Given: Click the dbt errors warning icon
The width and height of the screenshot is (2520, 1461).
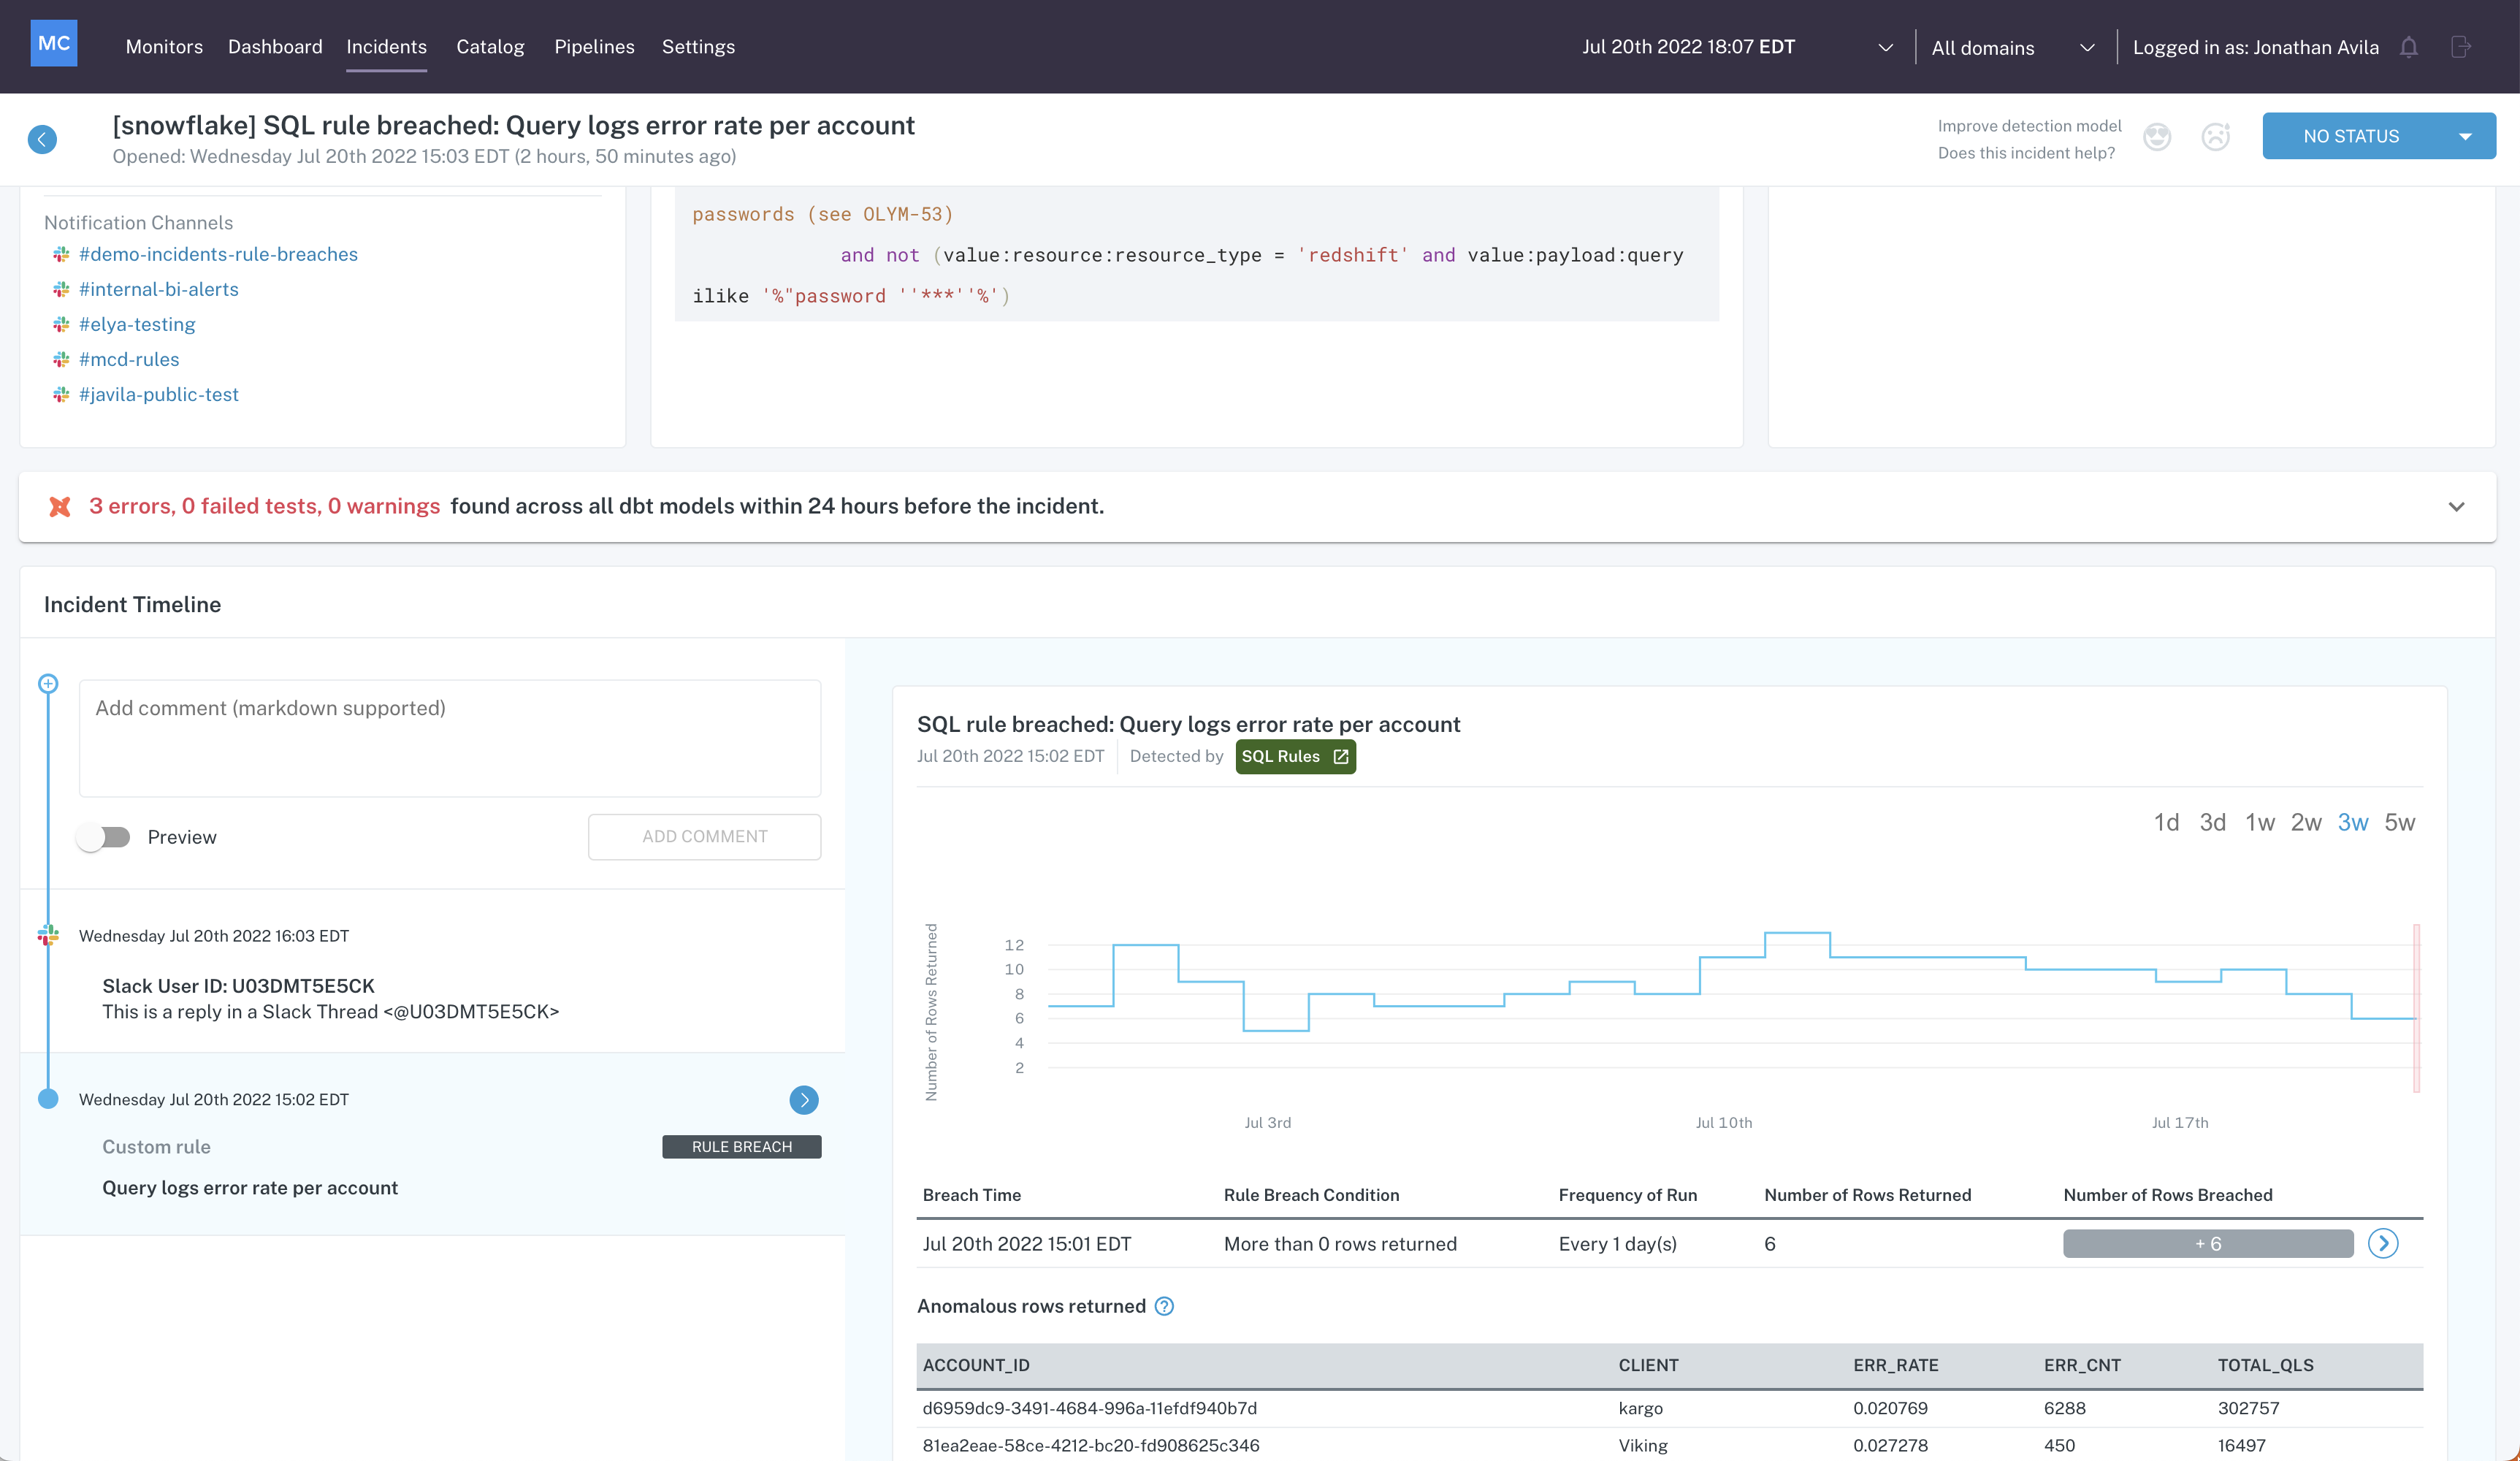Looking at the screenshot, I should click(x=60, y=507).
